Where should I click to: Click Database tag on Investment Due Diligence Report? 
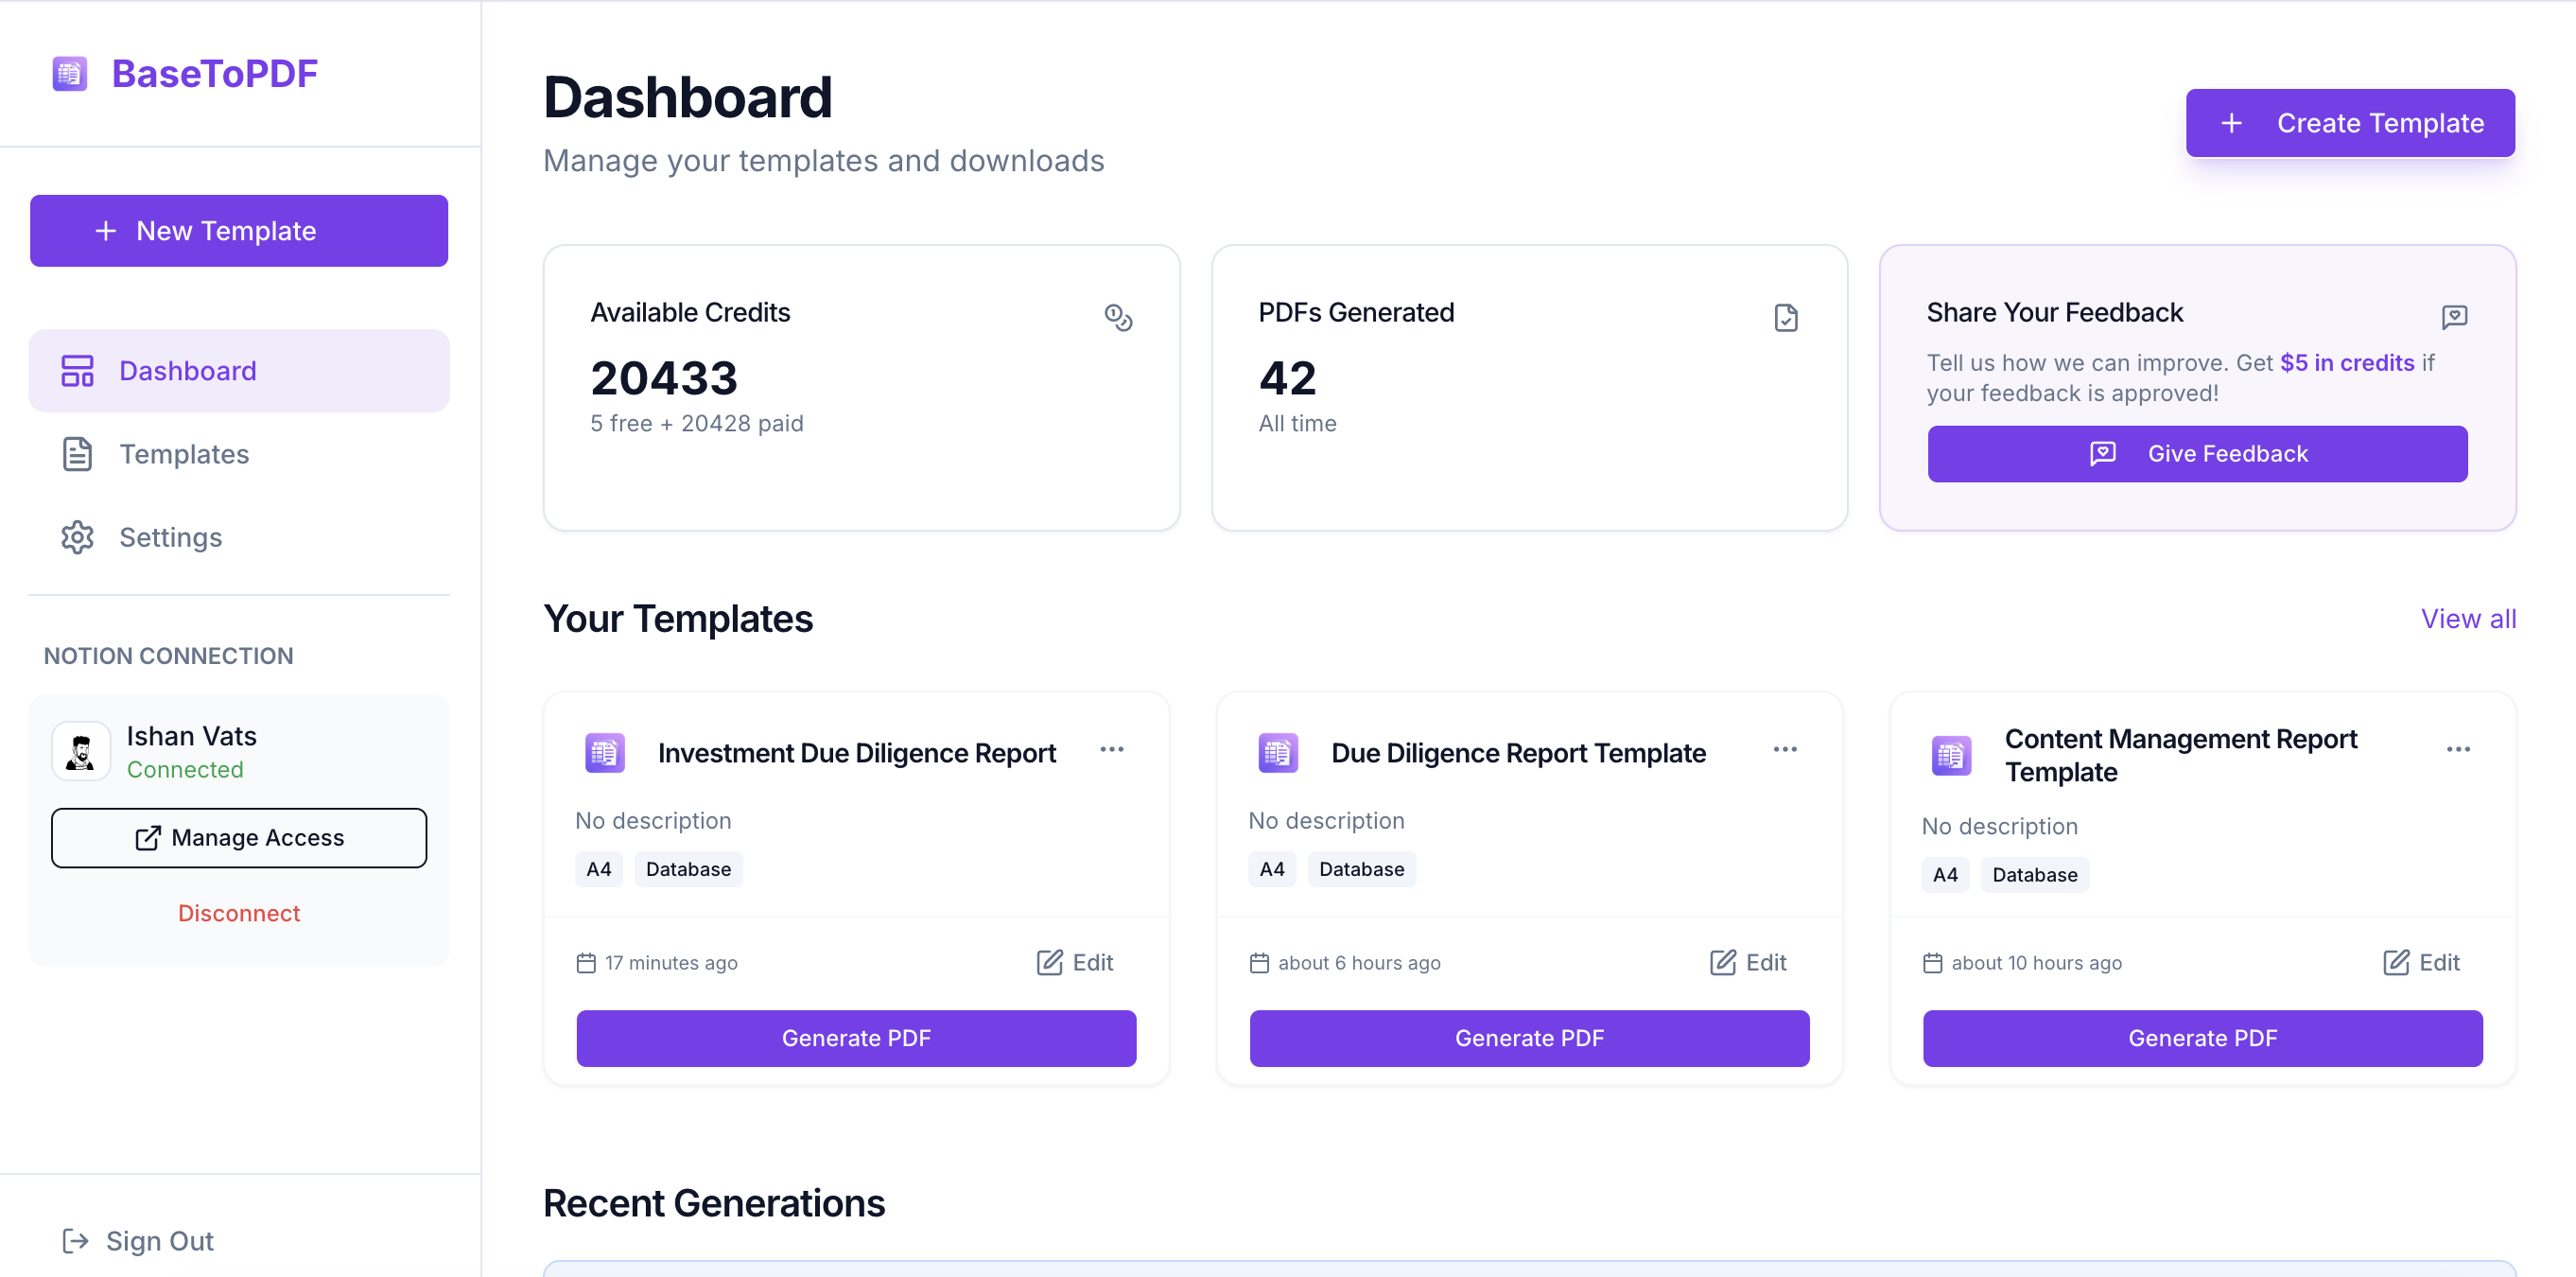coord(688,869)
